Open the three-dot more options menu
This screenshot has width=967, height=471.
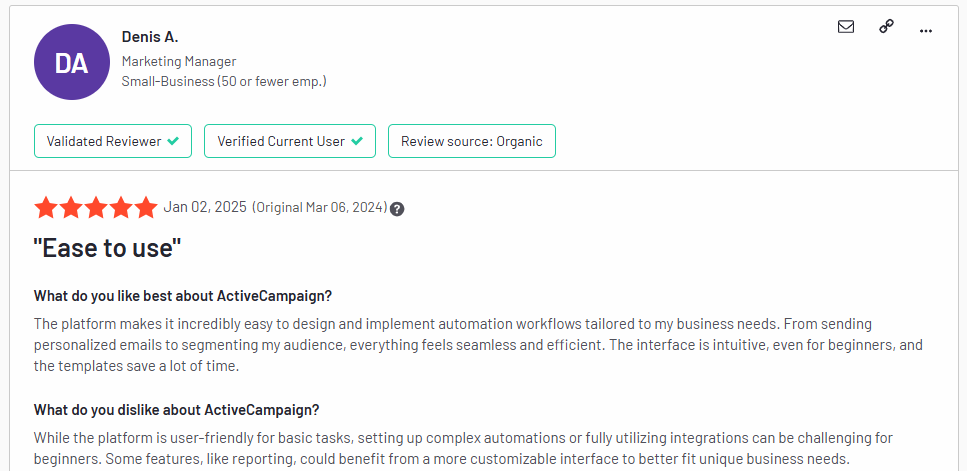[x=926, y=31]
